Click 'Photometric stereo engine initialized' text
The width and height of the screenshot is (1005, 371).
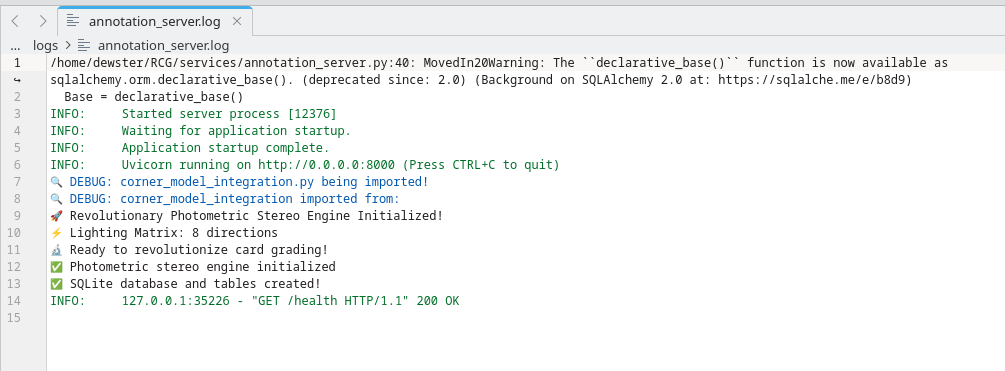tap(203, 267)
